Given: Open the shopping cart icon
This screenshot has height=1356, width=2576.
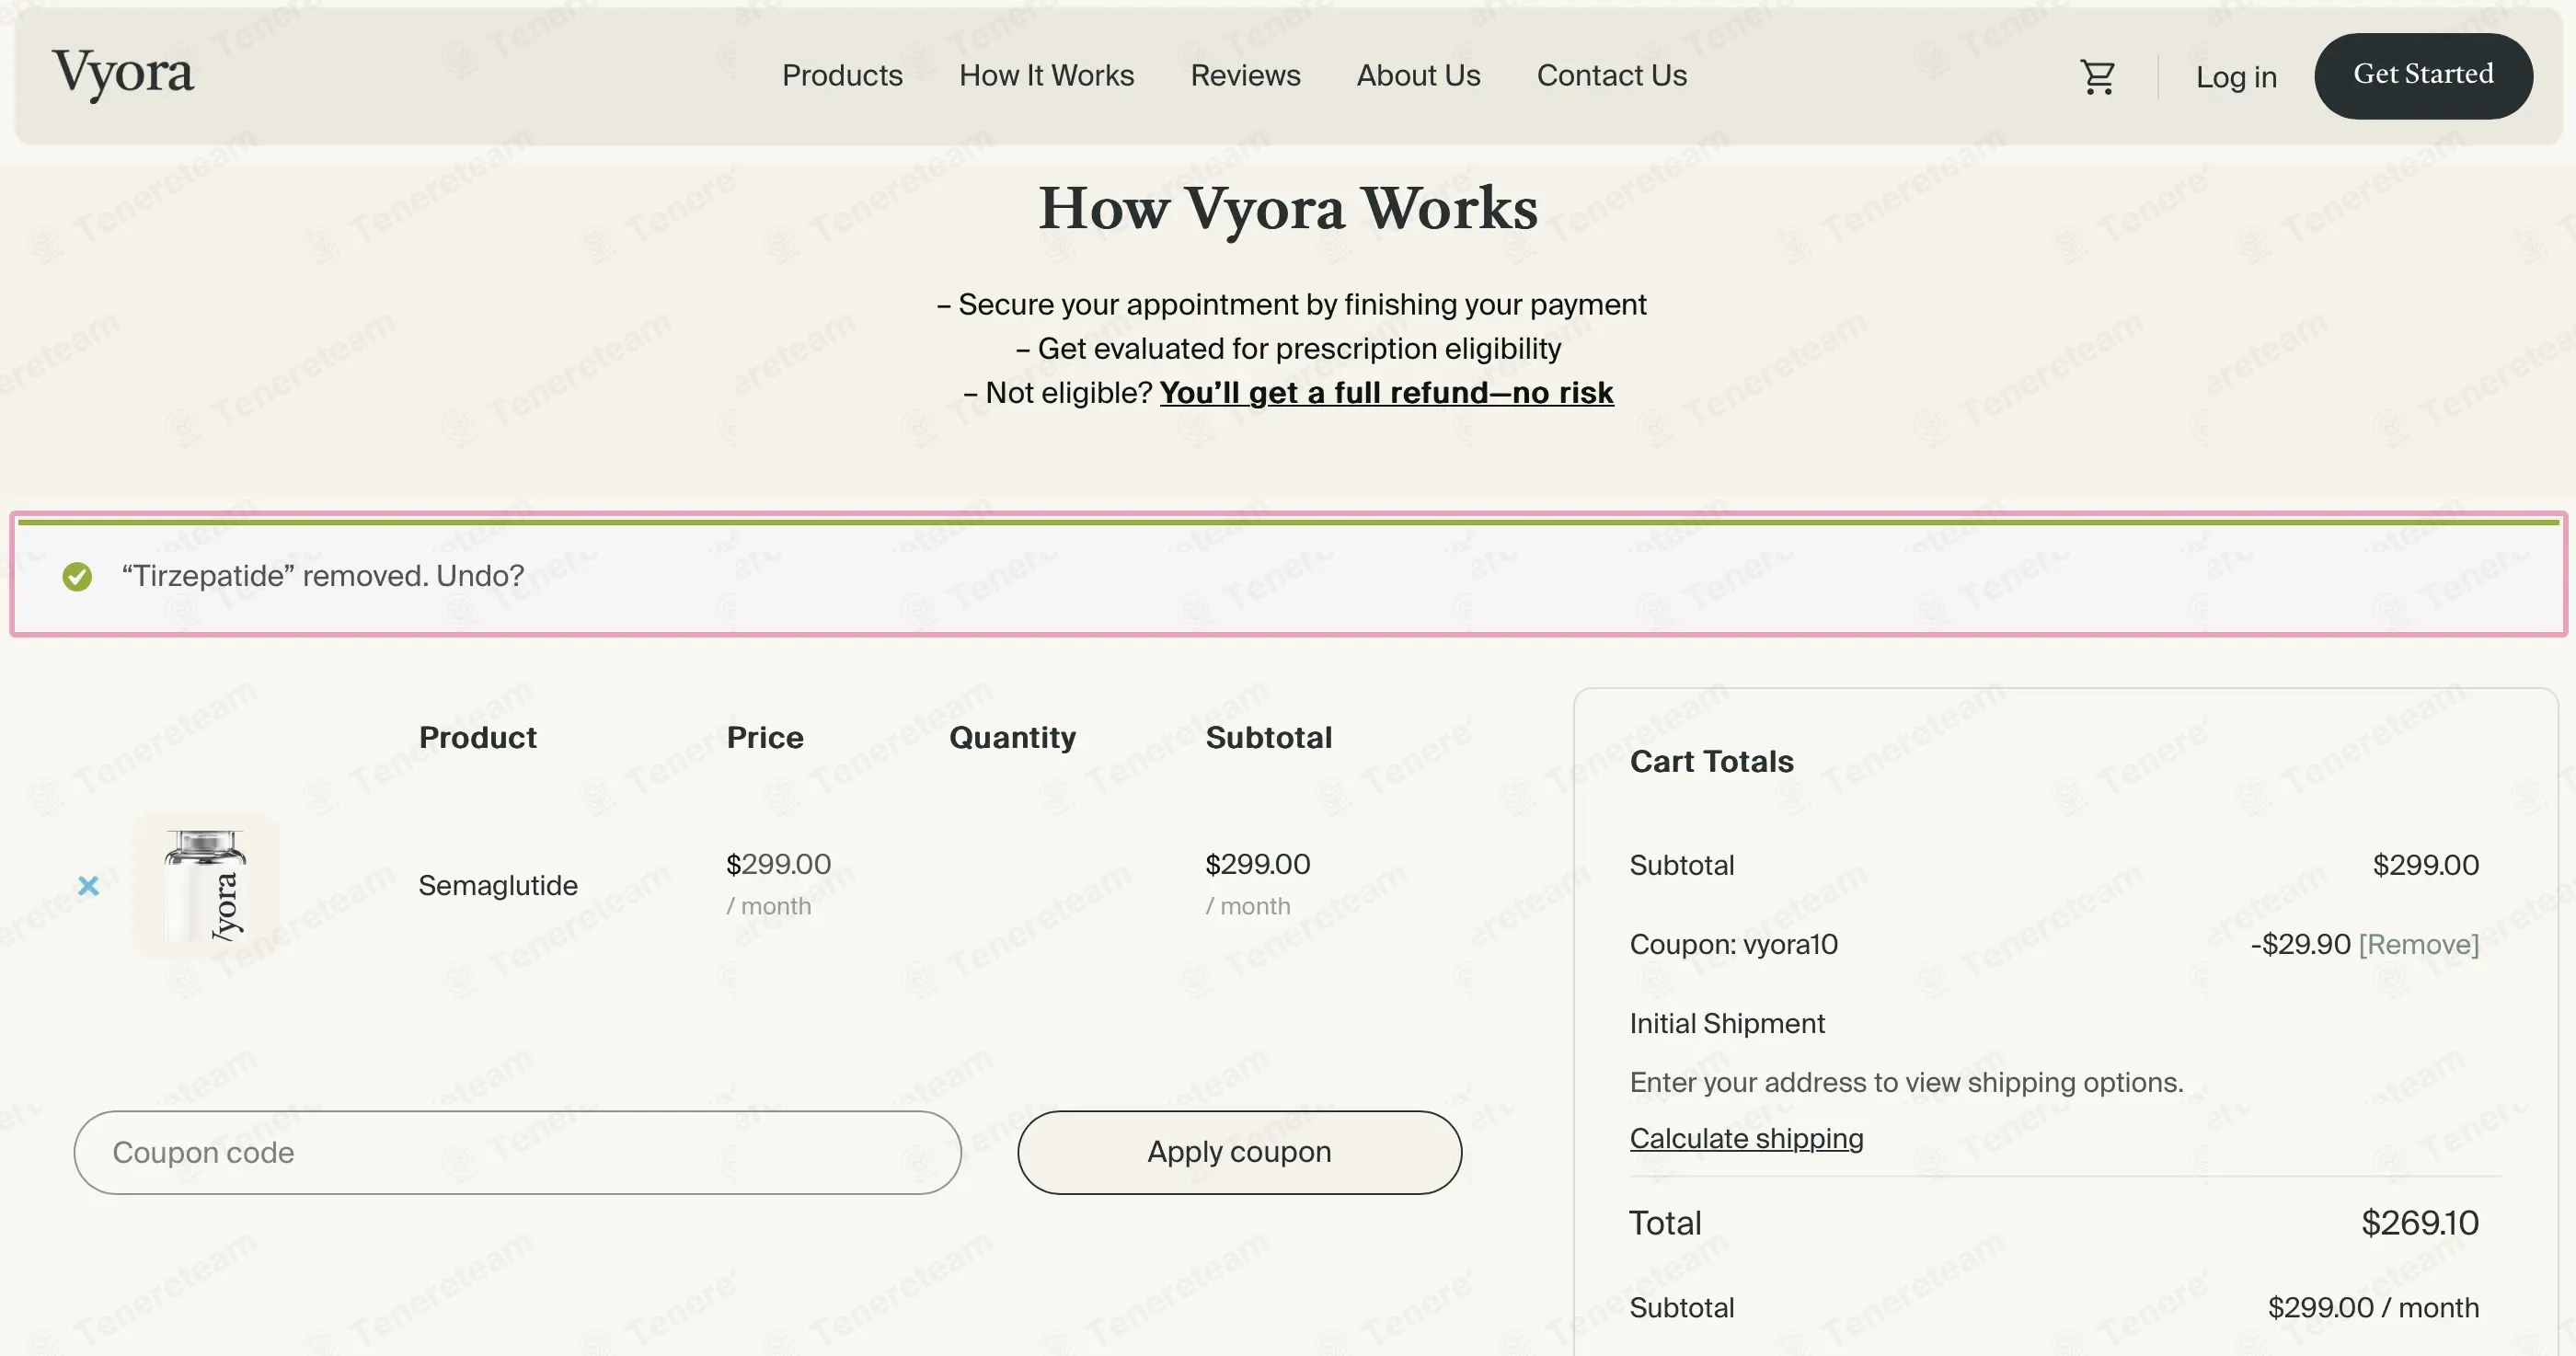Looking at the screenshot, I should coord(2098,77).
